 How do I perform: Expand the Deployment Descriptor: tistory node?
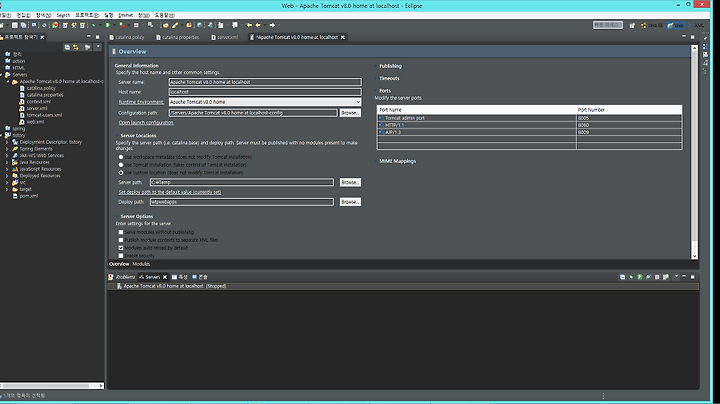click(x=7, y=142)
